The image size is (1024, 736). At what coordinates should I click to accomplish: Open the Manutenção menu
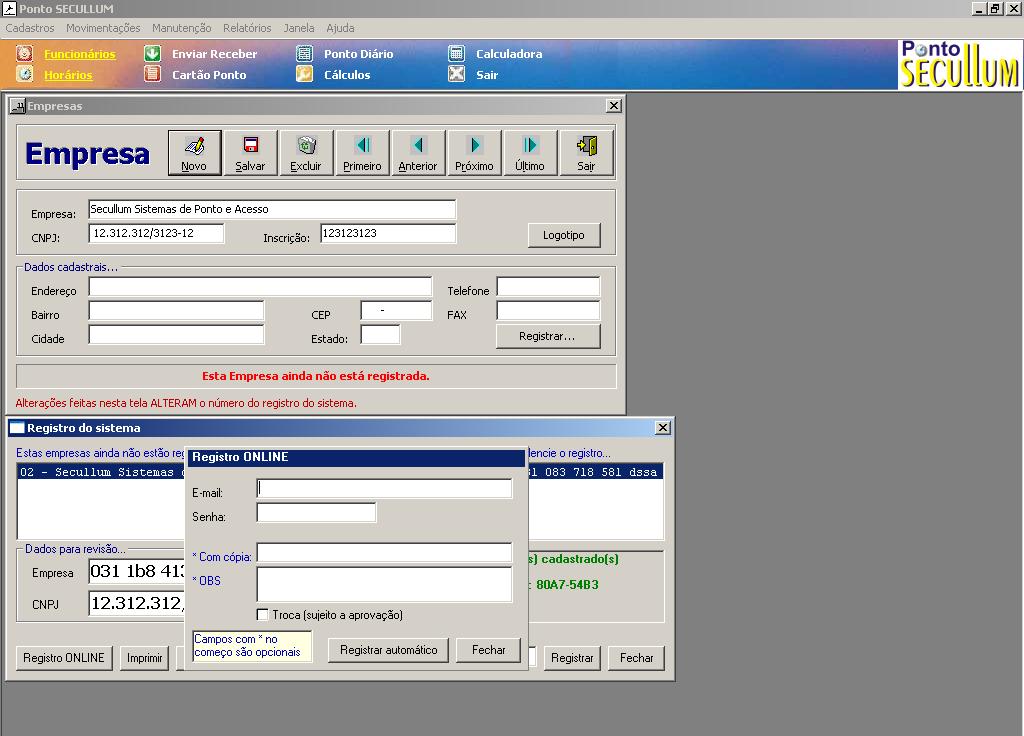[182, 28]
